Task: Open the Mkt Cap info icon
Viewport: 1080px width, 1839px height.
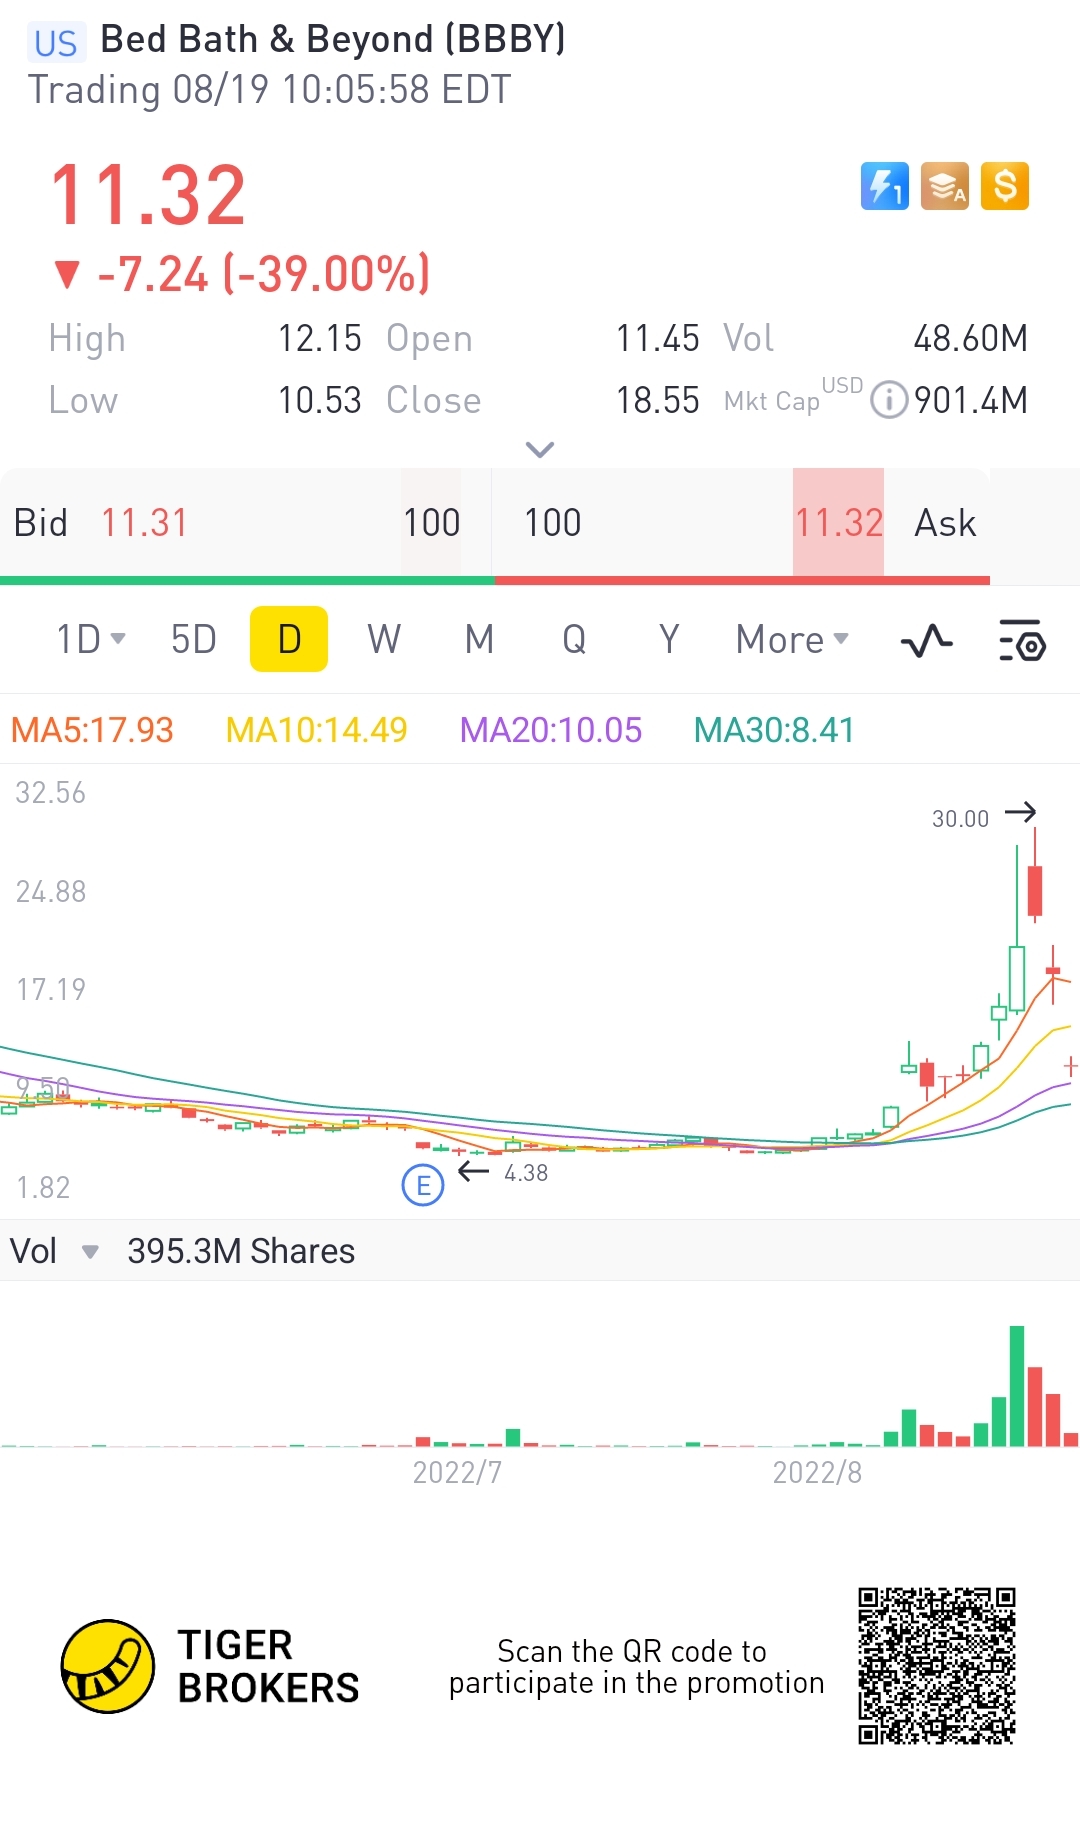Action: [x=889, y=400]
